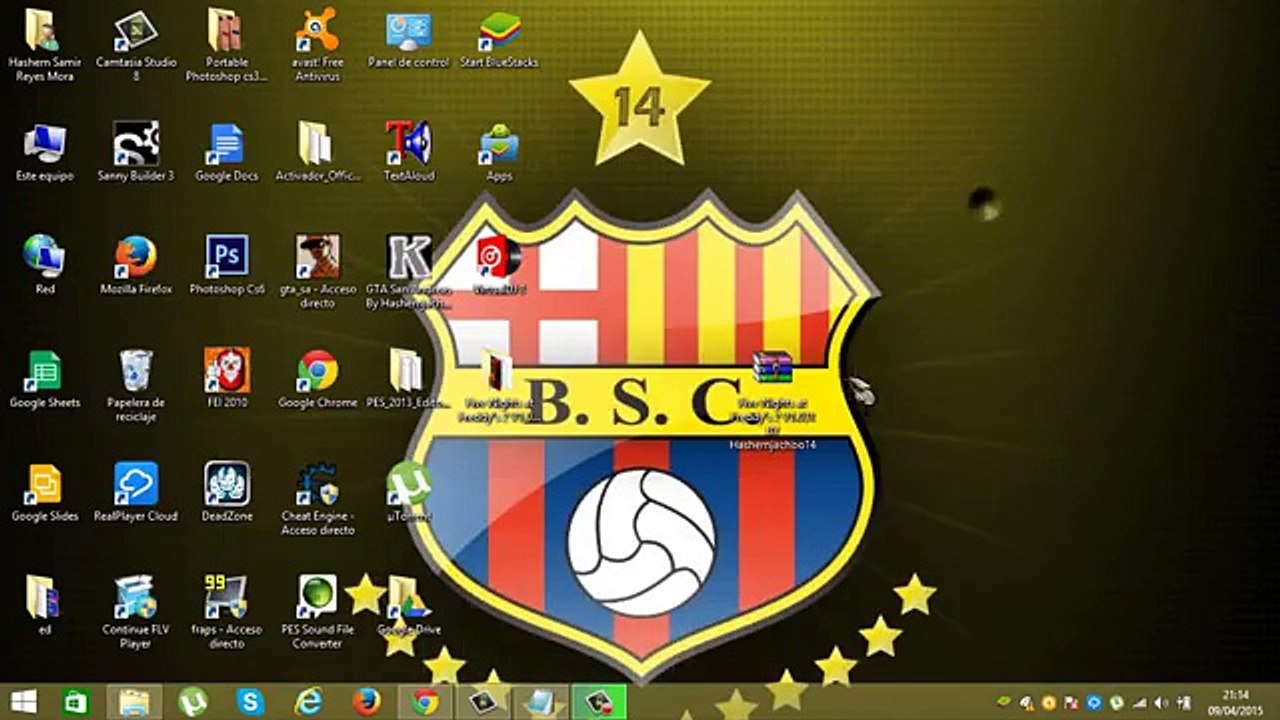Image resolution: width=1280 pixels, height=720 pixels.
Task: Select Start BlueStacks desktop icon
Action: [499, 40]
